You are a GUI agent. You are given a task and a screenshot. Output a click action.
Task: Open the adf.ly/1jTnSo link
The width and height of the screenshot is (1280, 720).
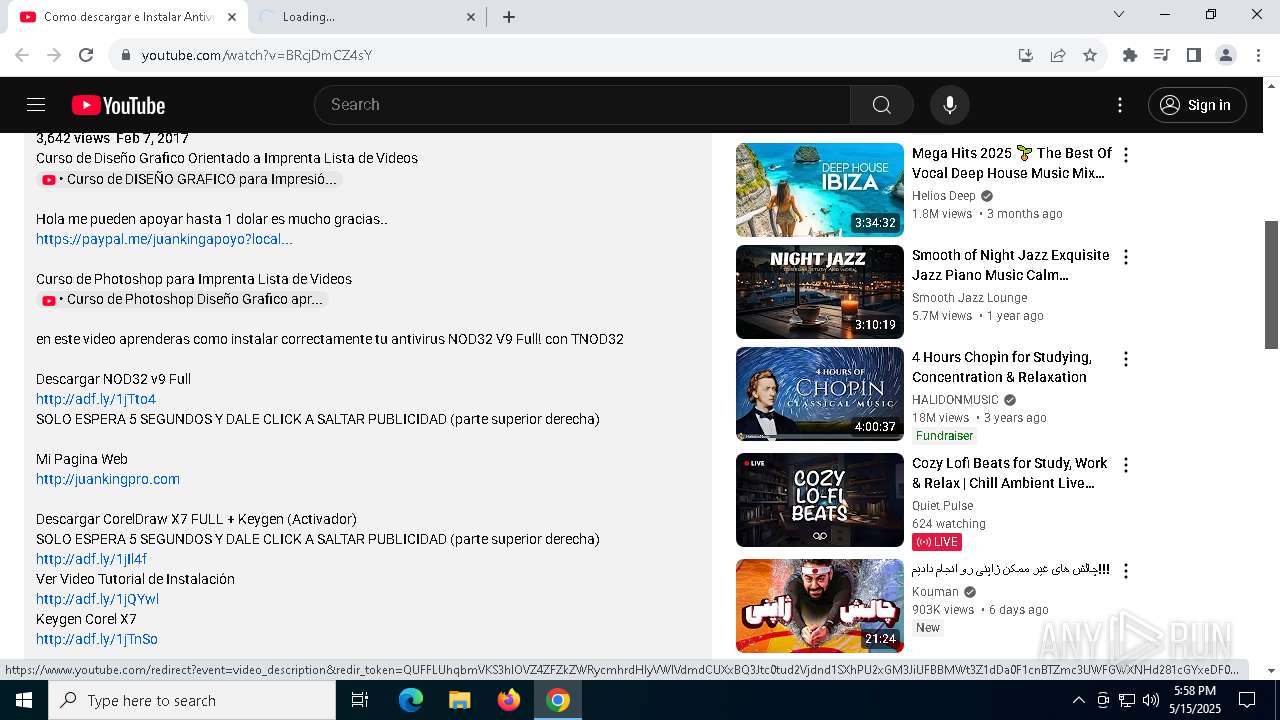[x=97, y=639]
